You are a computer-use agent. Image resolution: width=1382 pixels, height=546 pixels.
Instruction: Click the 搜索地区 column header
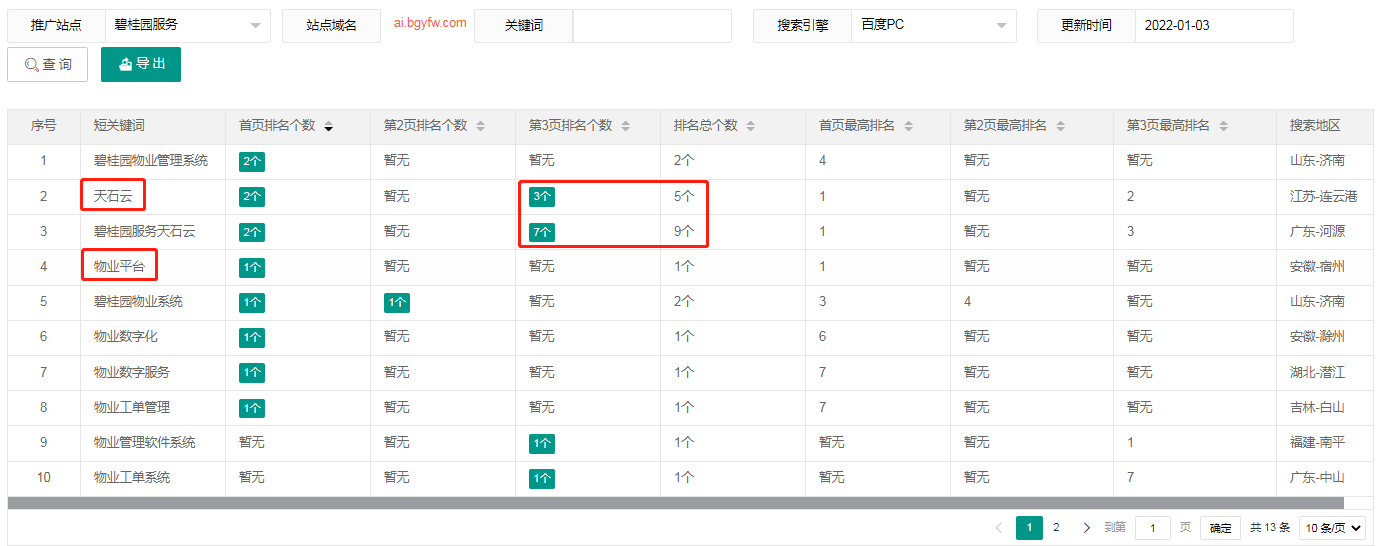[x=1315, y=125]
